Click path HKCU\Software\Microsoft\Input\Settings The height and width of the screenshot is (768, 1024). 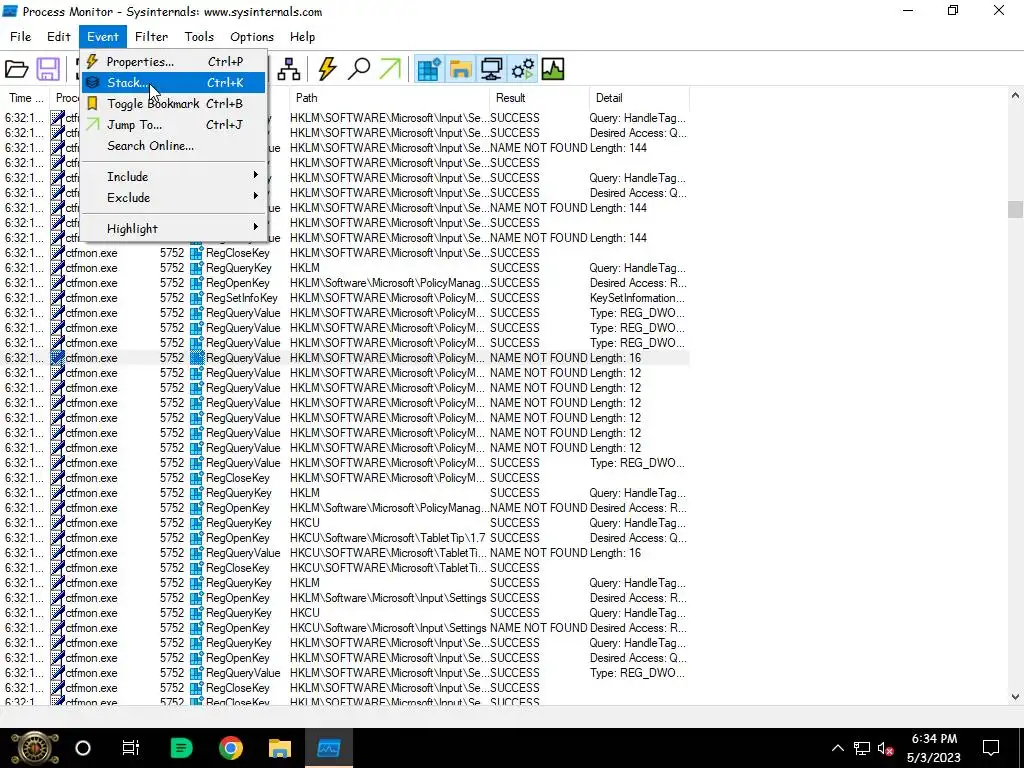pyautogui.click(x=388, y=628)
